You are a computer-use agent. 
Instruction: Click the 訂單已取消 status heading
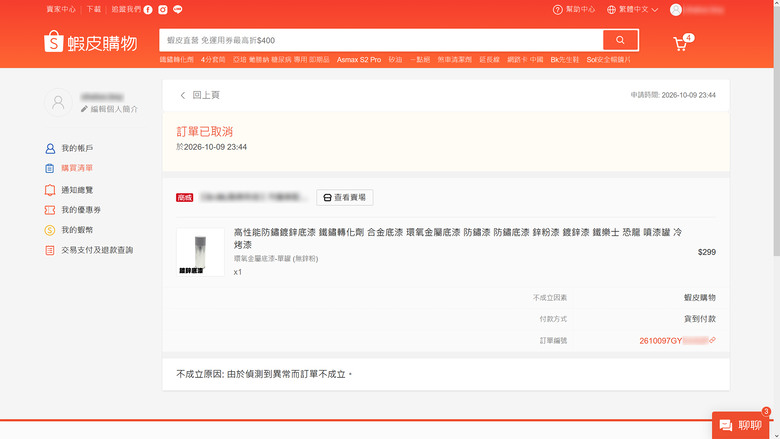tap(204, 132)
